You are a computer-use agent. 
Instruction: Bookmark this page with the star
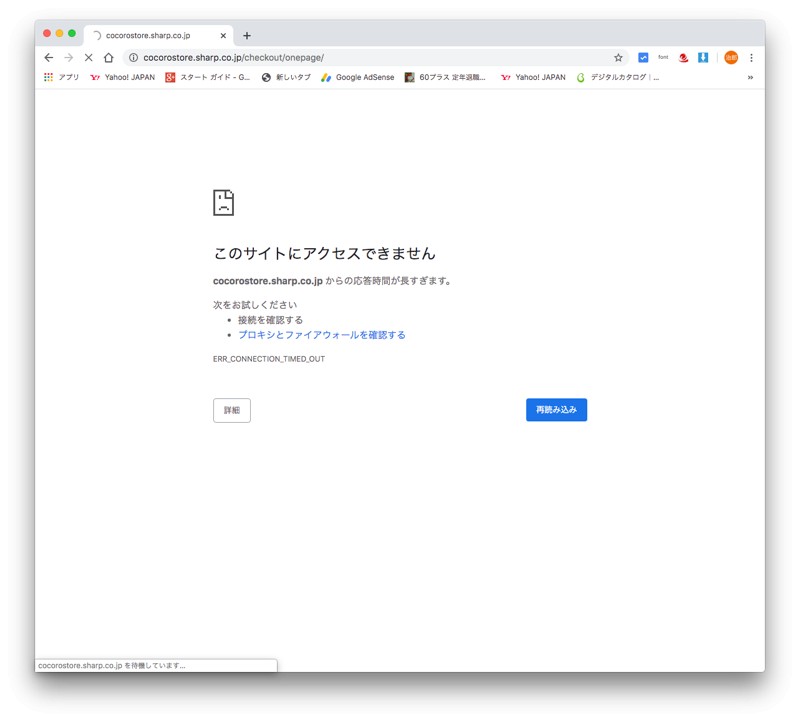coord(618,58)
